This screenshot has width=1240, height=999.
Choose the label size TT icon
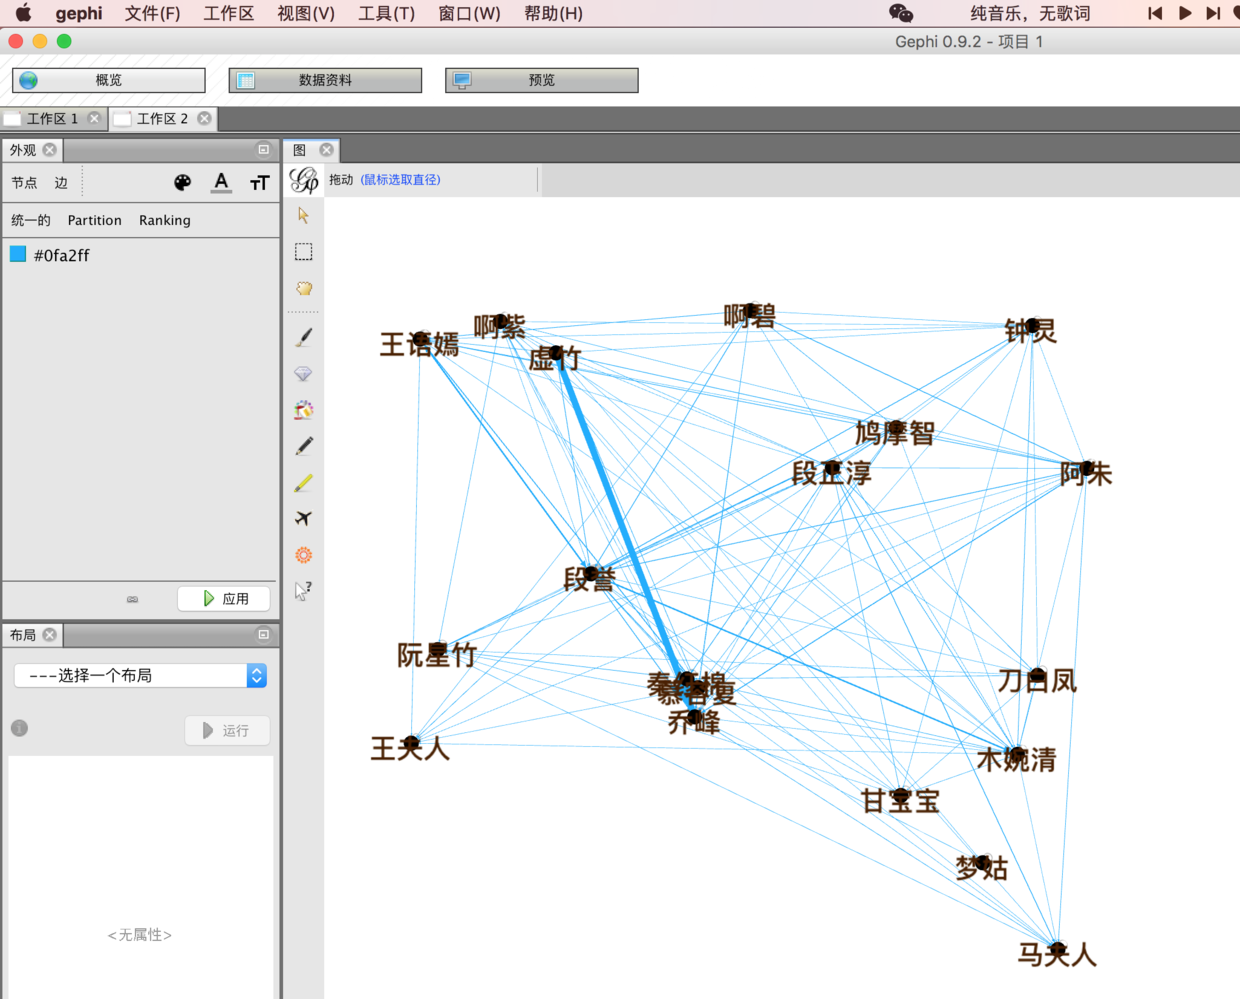tap(260, 182)
